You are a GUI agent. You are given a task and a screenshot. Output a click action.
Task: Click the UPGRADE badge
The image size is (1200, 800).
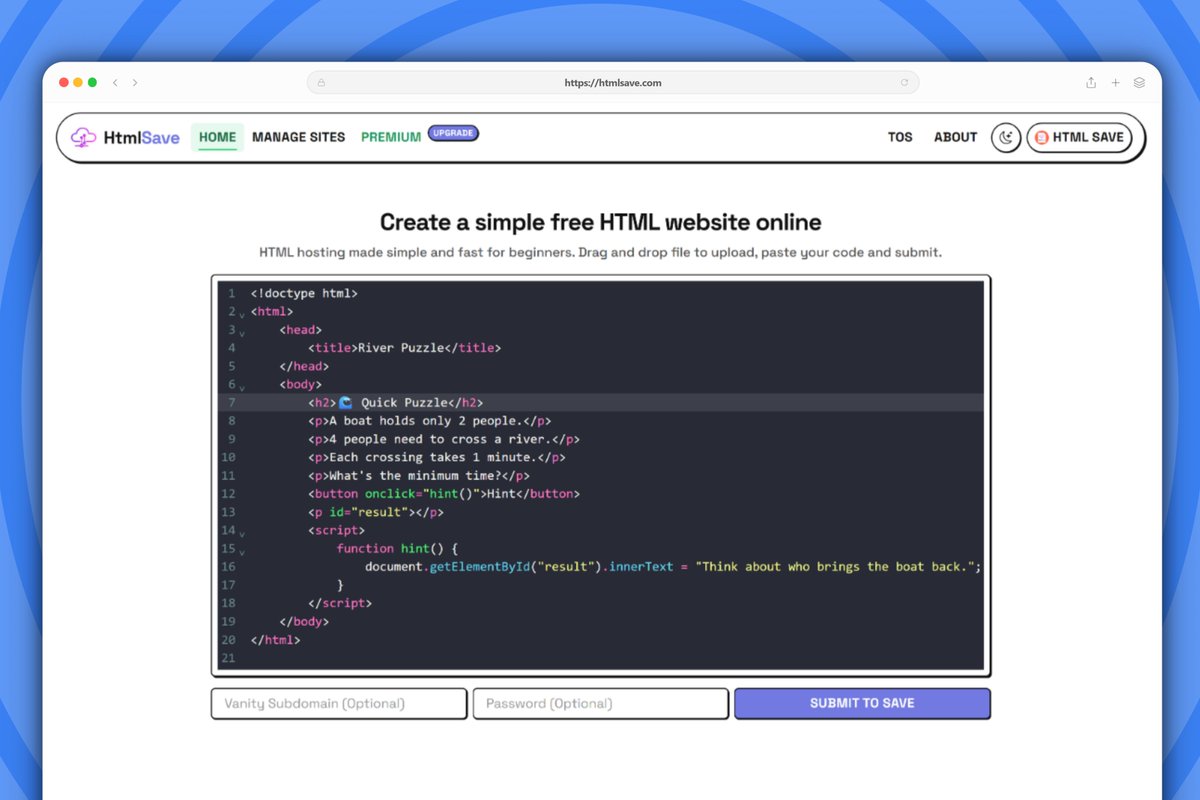453,133
